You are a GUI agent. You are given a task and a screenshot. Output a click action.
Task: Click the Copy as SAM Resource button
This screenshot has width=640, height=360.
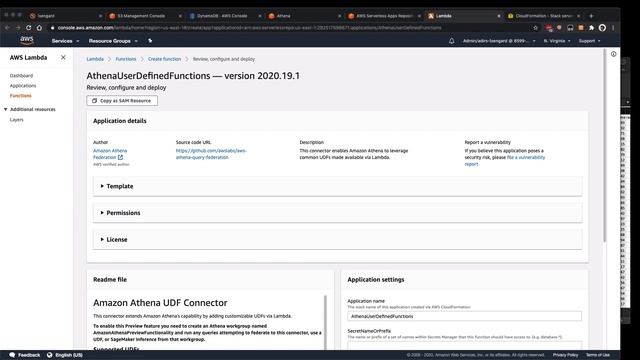pyautogui.click(x=122, y=100)
